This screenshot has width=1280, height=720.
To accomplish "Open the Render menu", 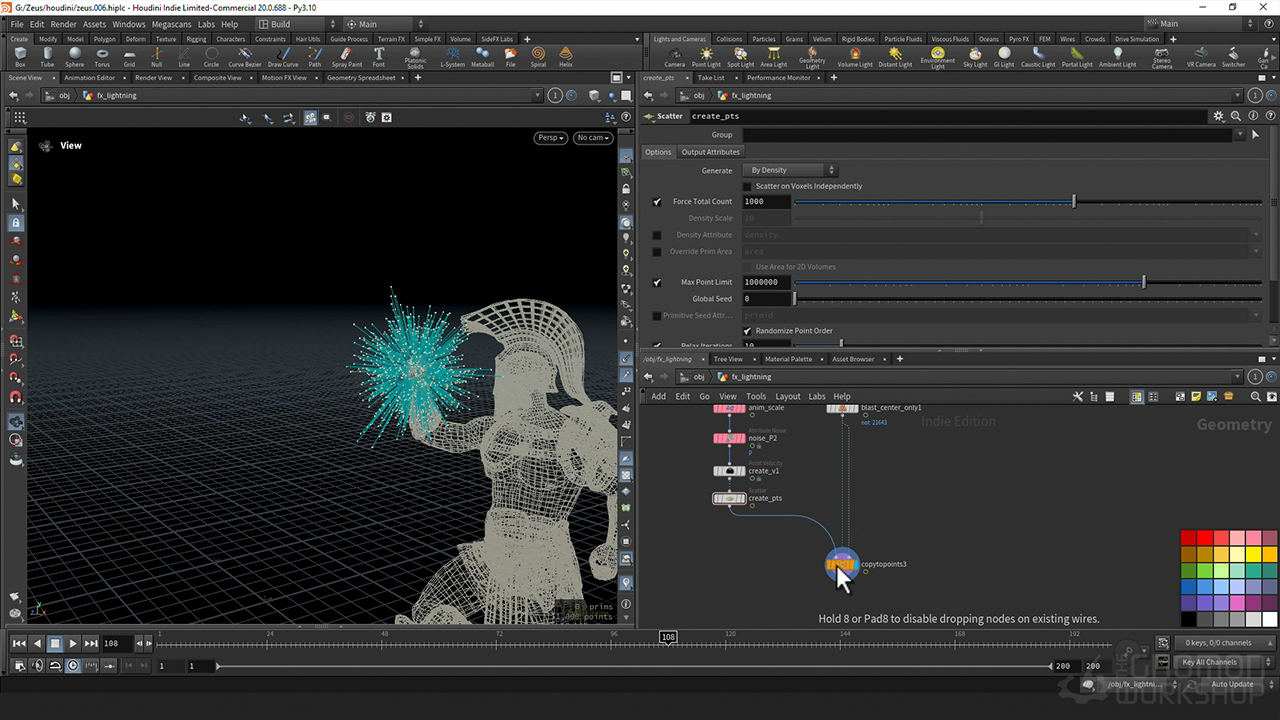I will pos(63,24).
